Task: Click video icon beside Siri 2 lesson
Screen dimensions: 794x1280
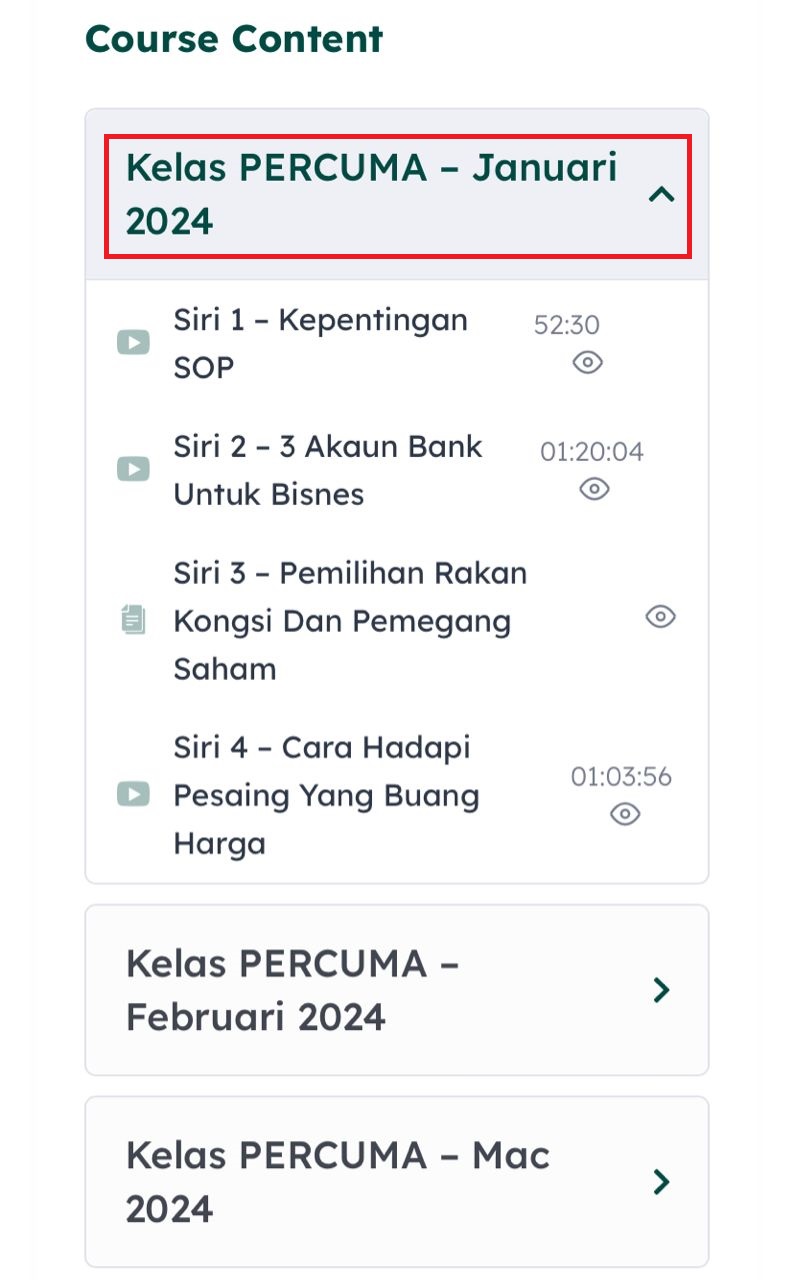Action: (x=133, y=469)
